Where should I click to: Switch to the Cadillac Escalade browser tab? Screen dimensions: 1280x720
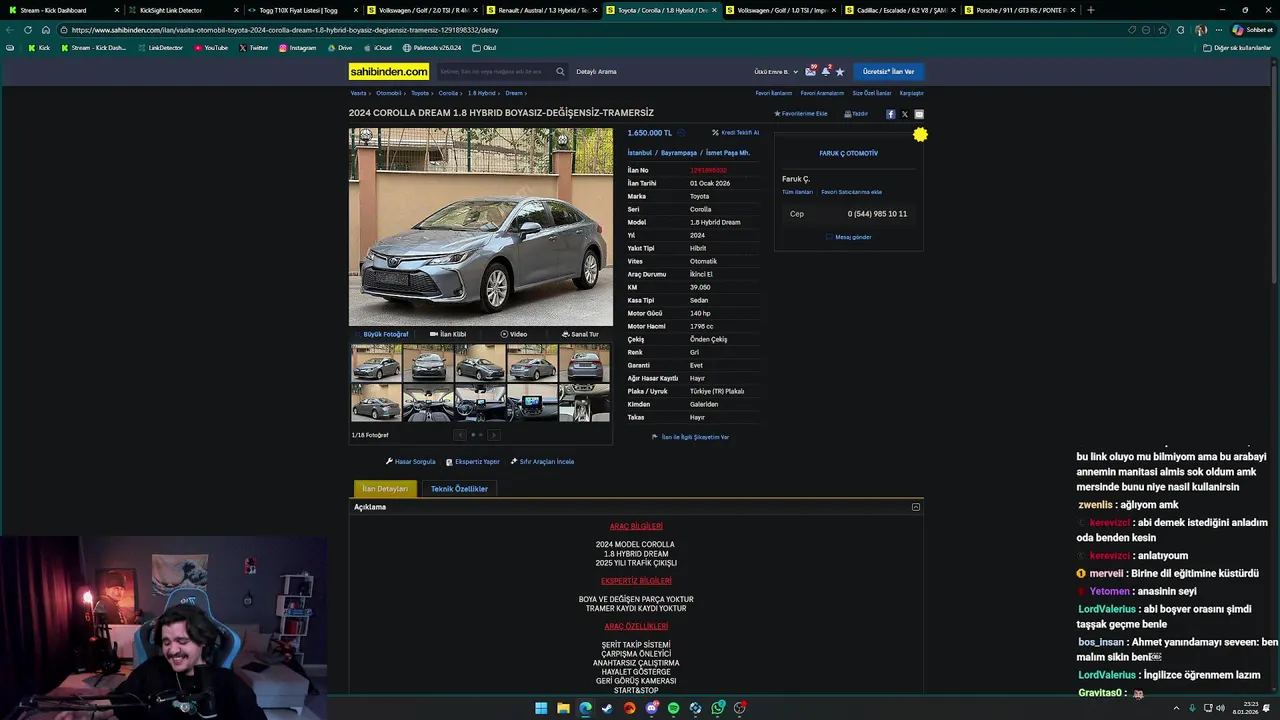click(901, 10)
